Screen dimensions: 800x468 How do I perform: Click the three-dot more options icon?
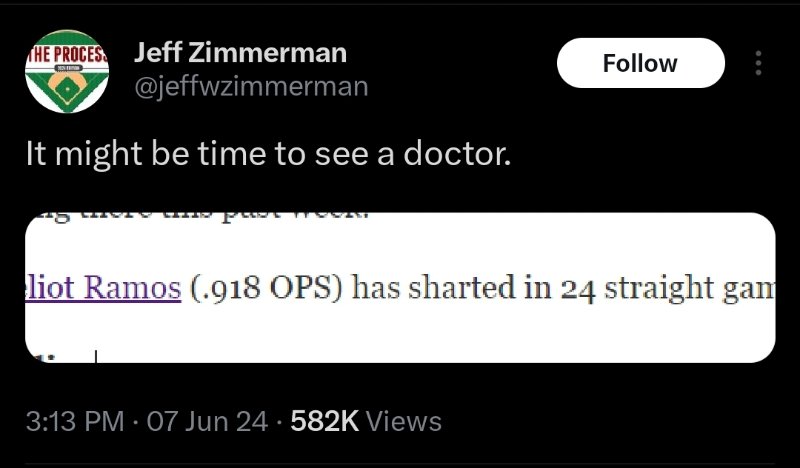tap(758, 64)
